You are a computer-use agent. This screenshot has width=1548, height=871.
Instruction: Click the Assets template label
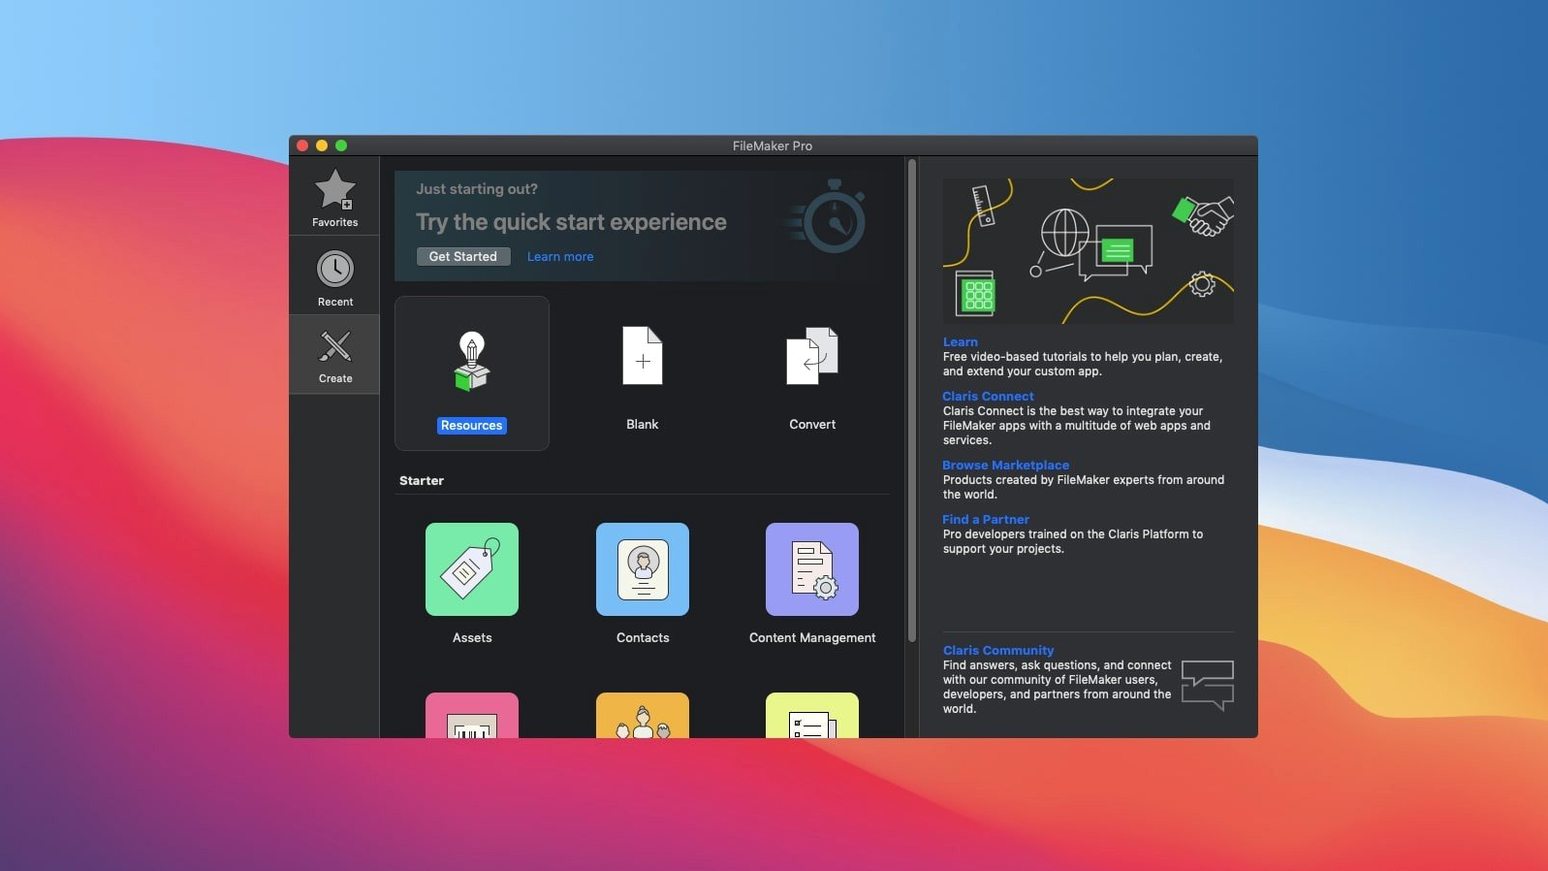coord(472,638)
